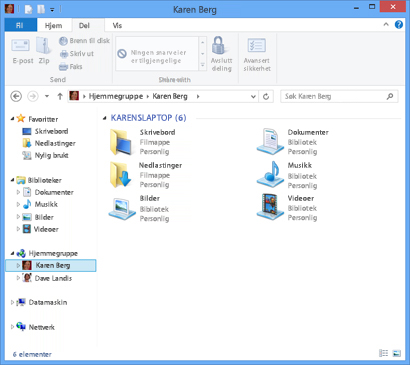Open Avansert sikkerhet settings
Screen dimensions: 410x365
257,54
